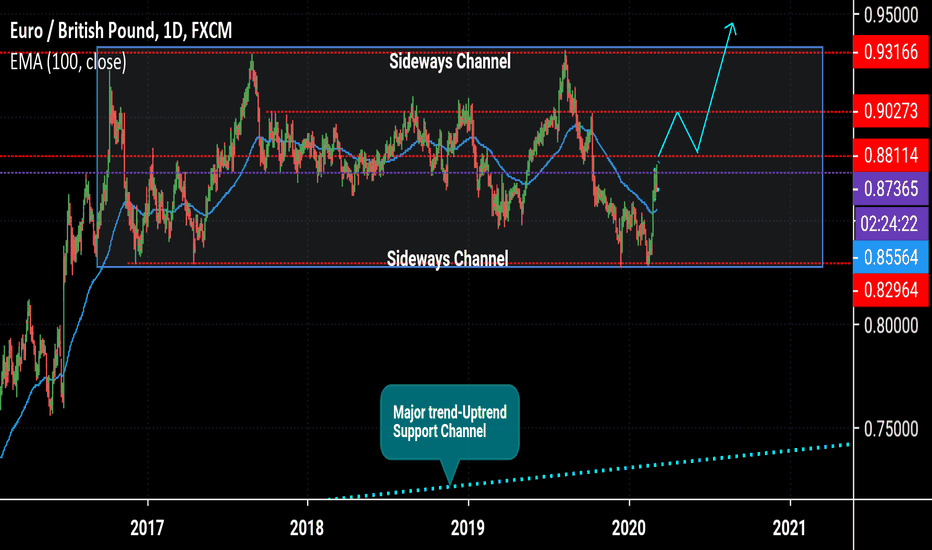Click the 0.90273 red price label
Screen dimensions: 932x550
890,111
